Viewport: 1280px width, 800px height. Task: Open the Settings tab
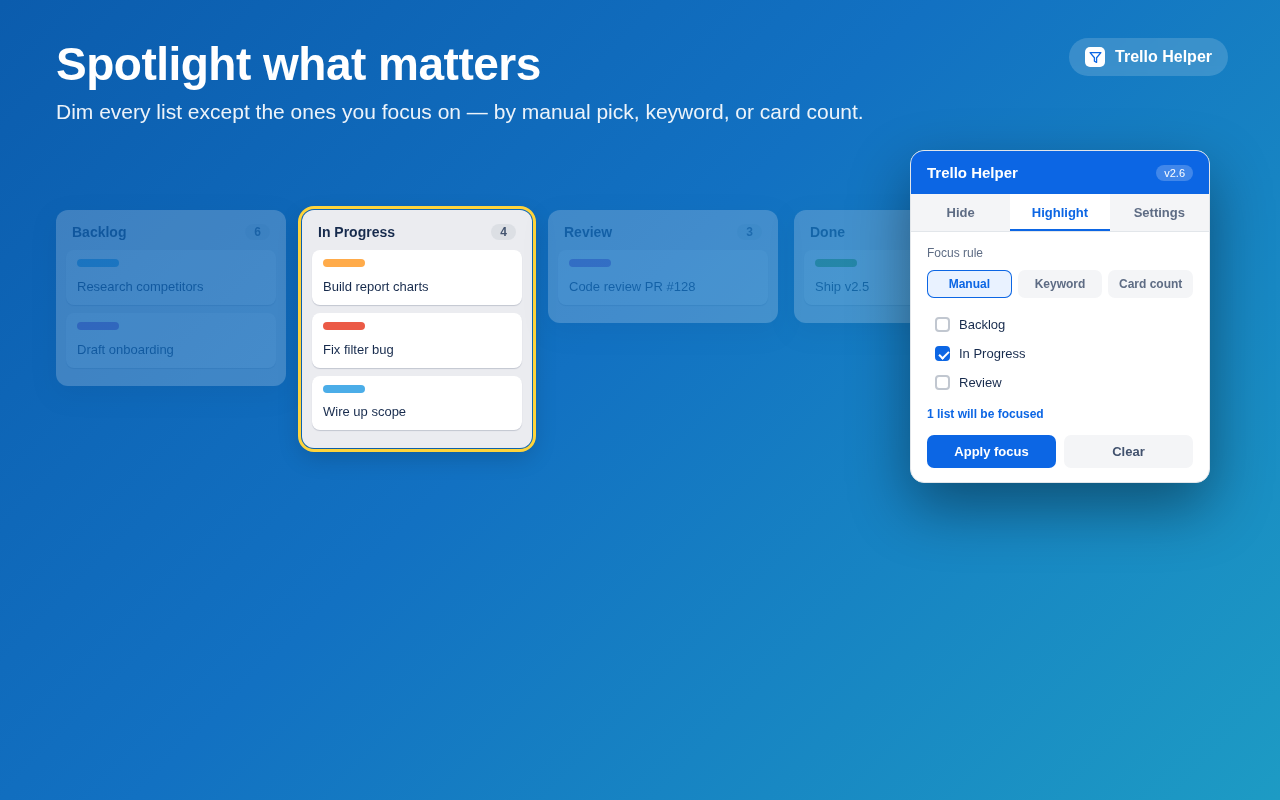tap(1159, 213)
